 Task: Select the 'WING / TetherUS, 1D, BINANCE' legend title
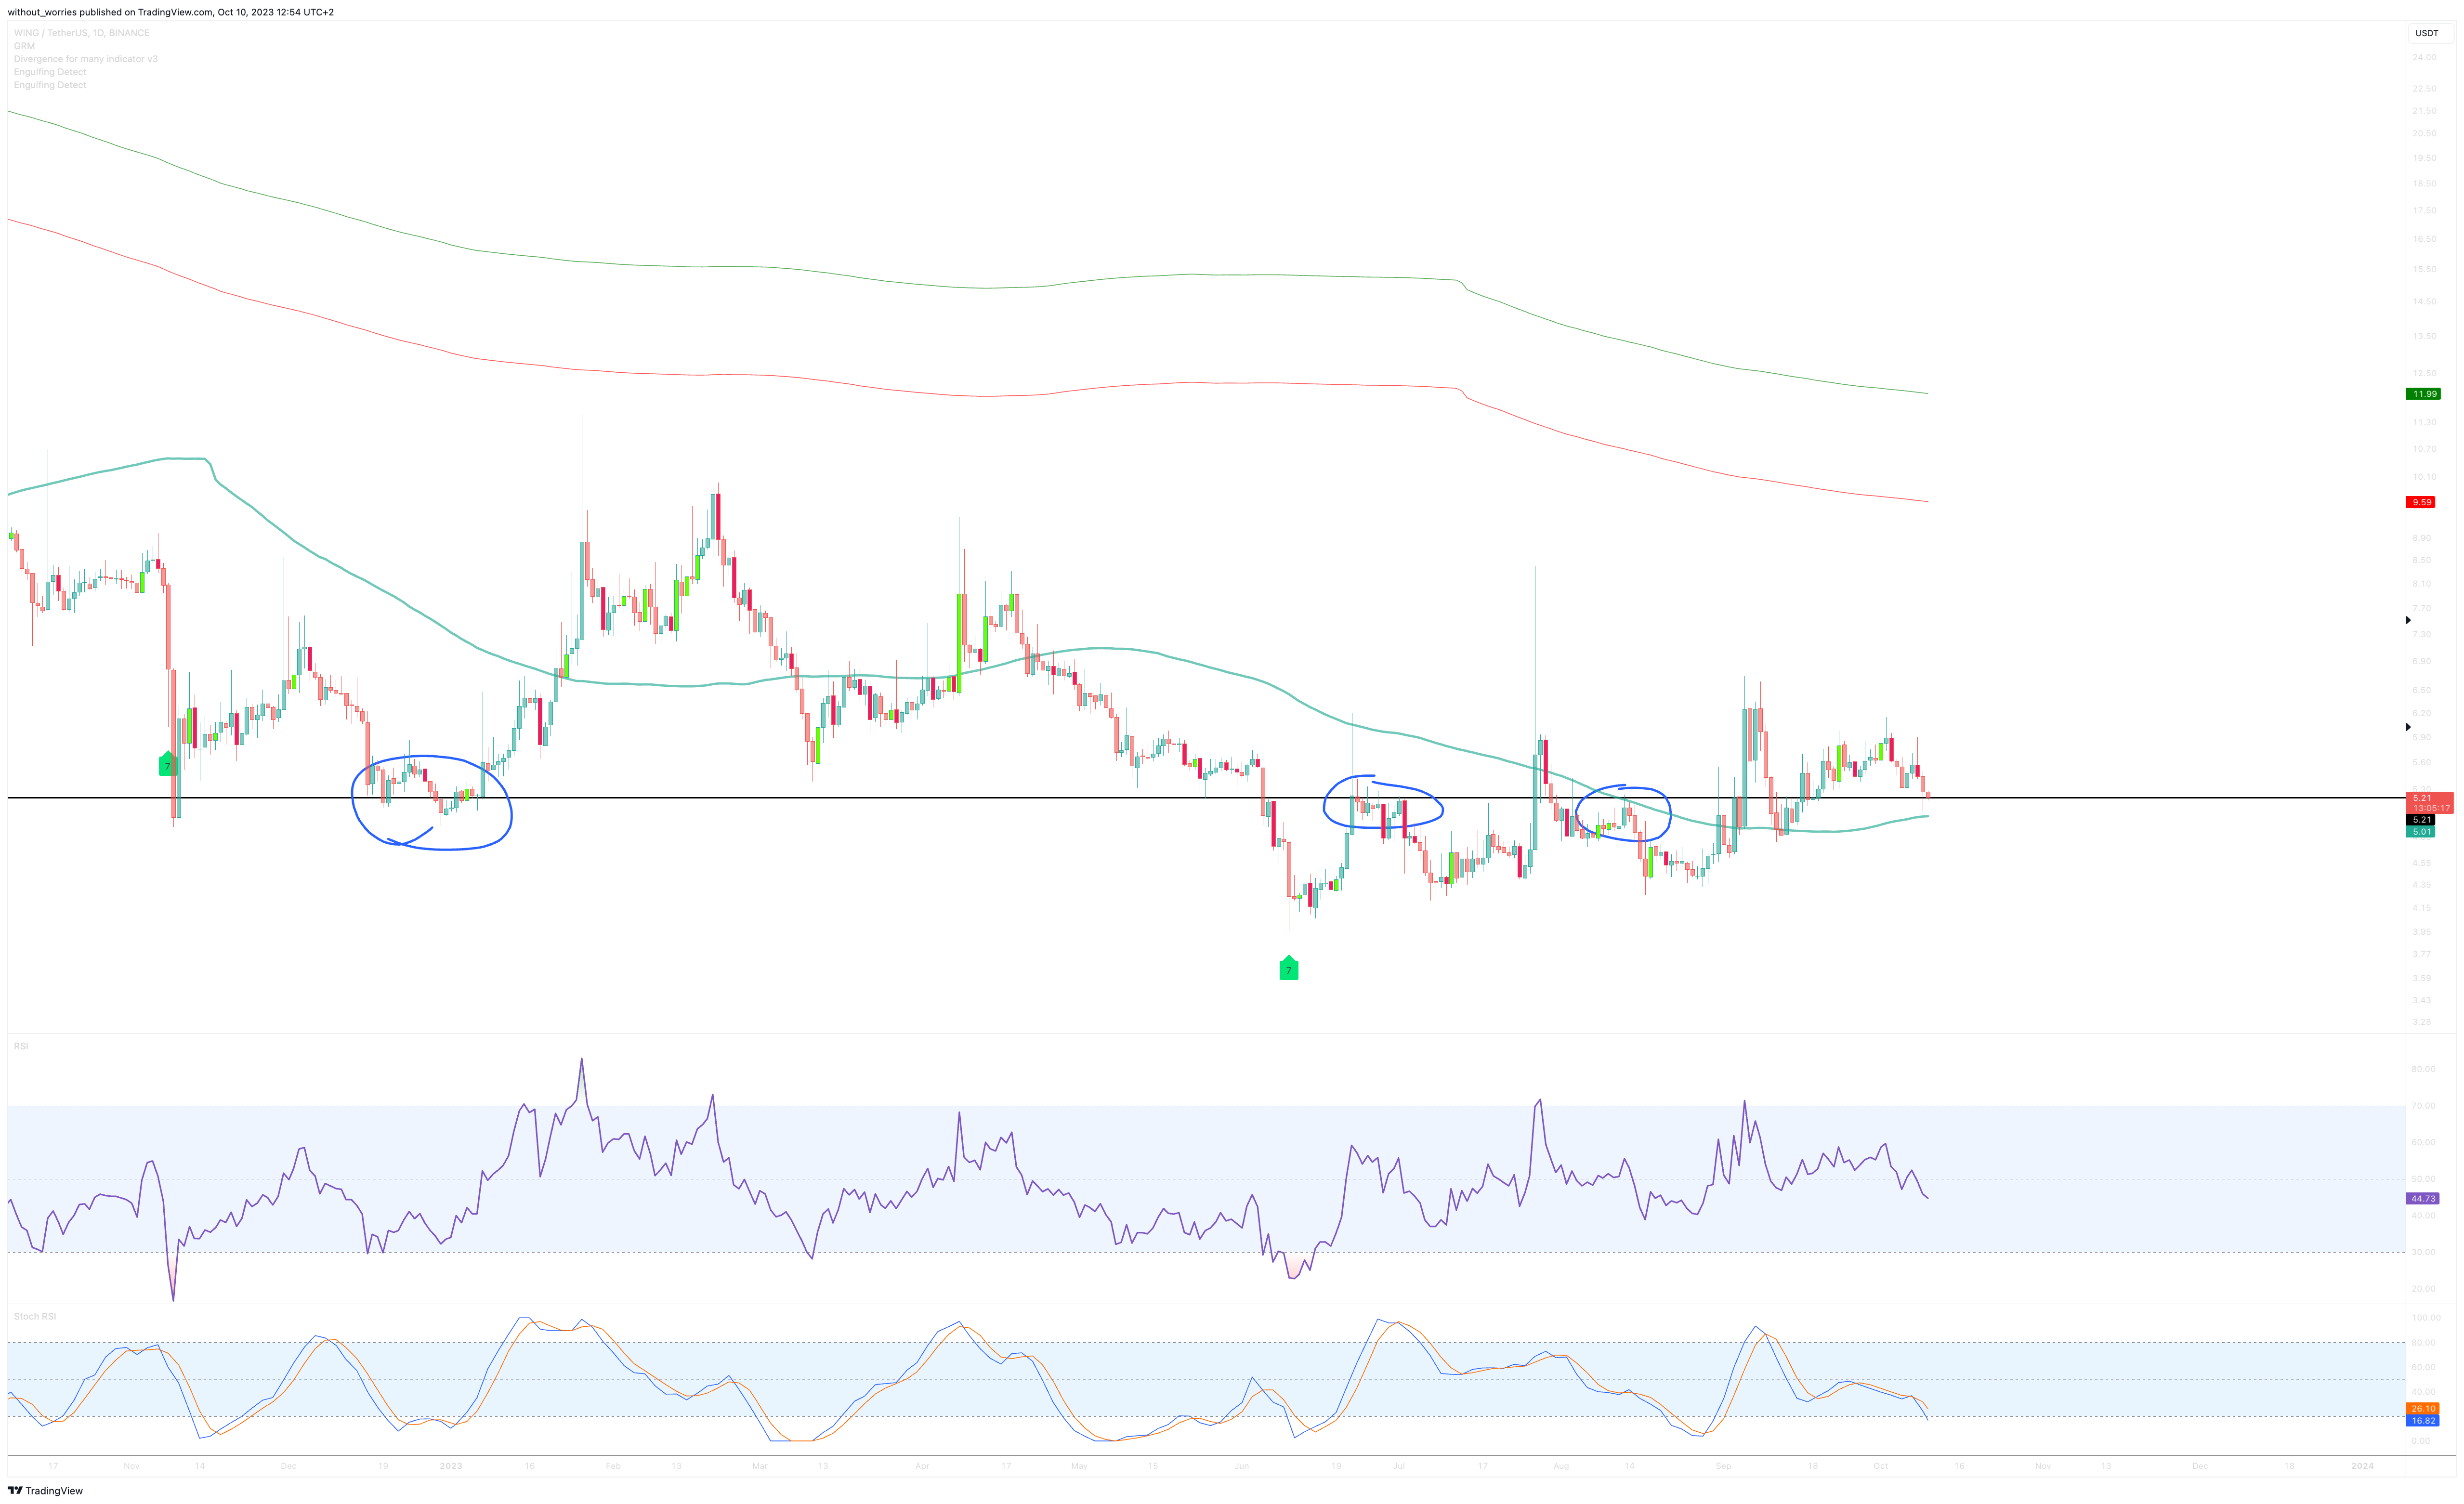[82, 33]
